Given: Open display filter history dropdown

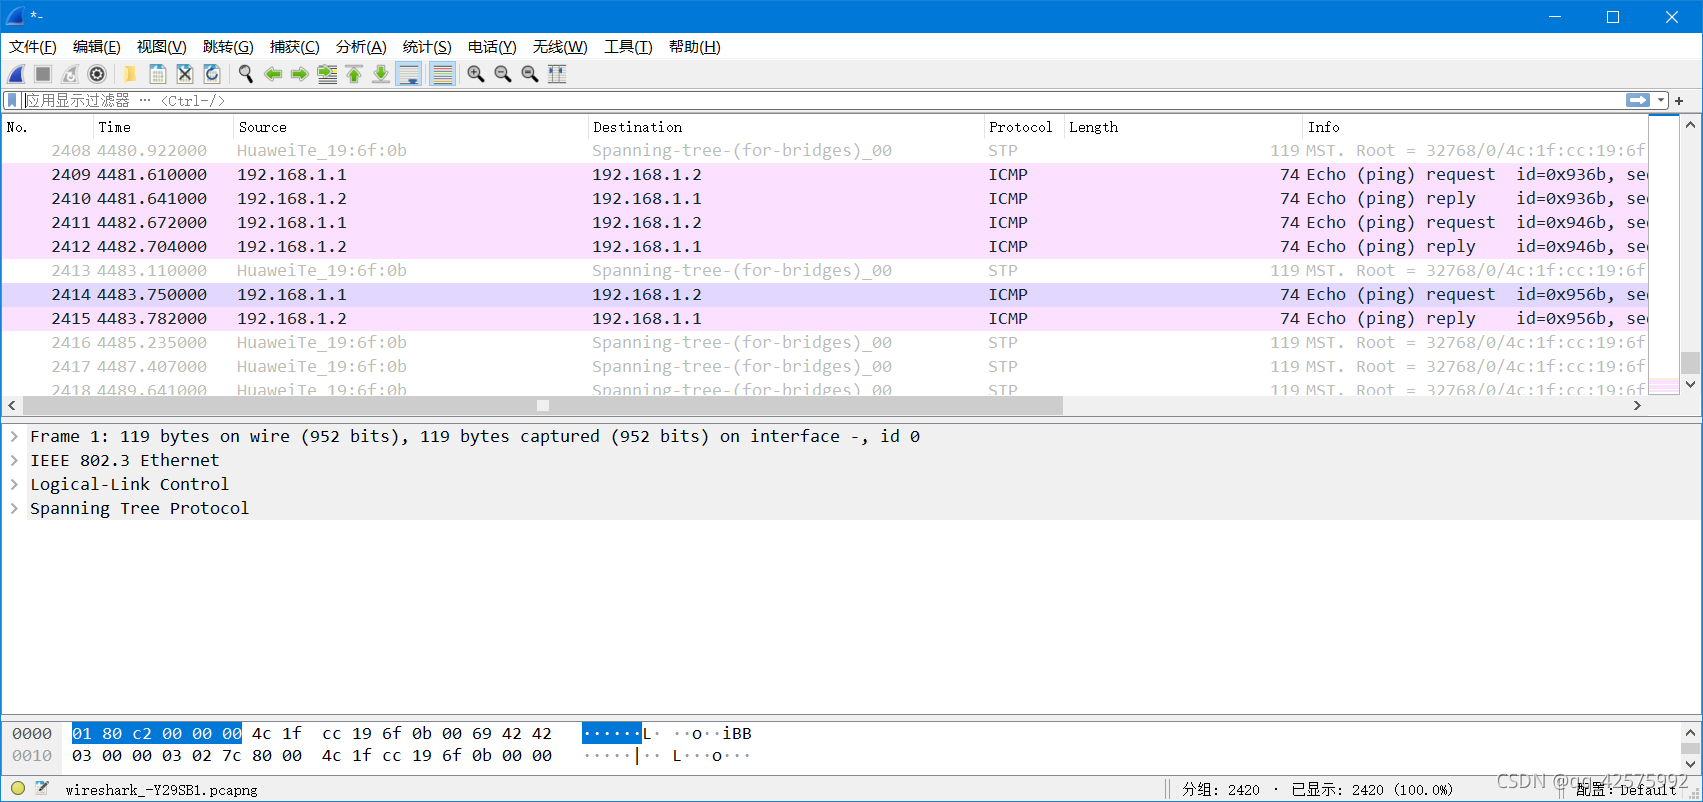Looking at the screenshot, I should coord(1661,100).
